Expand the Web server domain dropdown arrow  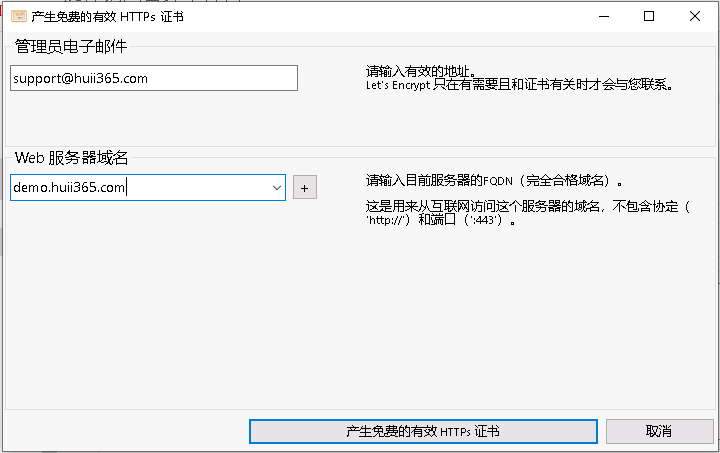[x=276, y=187]
